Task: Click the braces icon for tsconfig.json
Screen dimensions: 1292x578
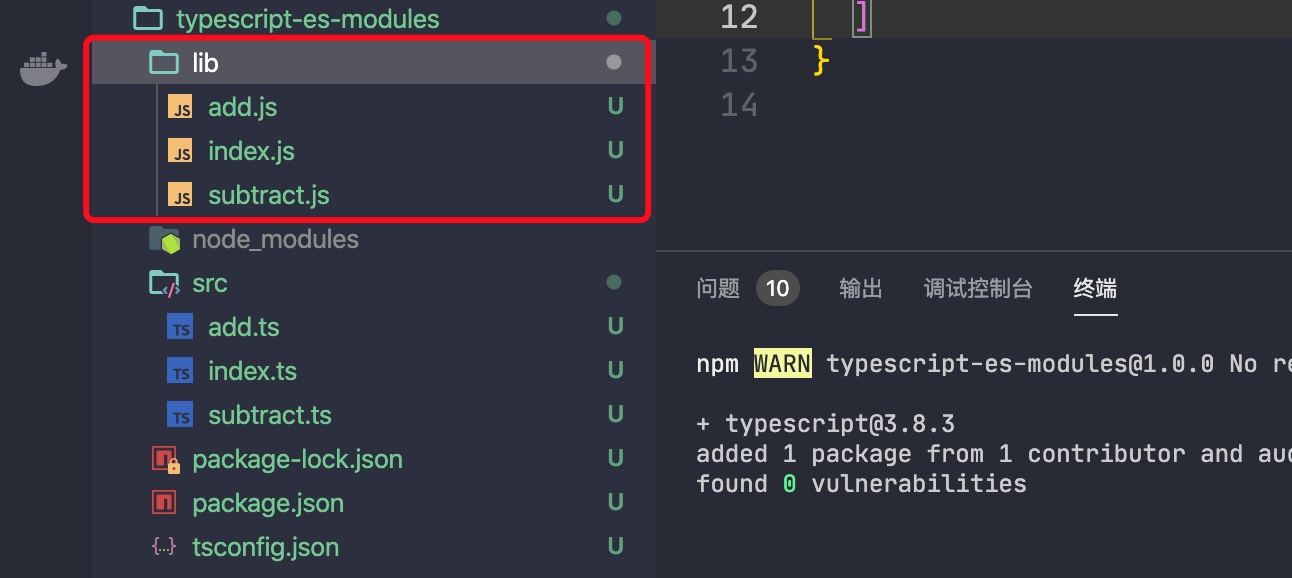Action: click(164, 548)
